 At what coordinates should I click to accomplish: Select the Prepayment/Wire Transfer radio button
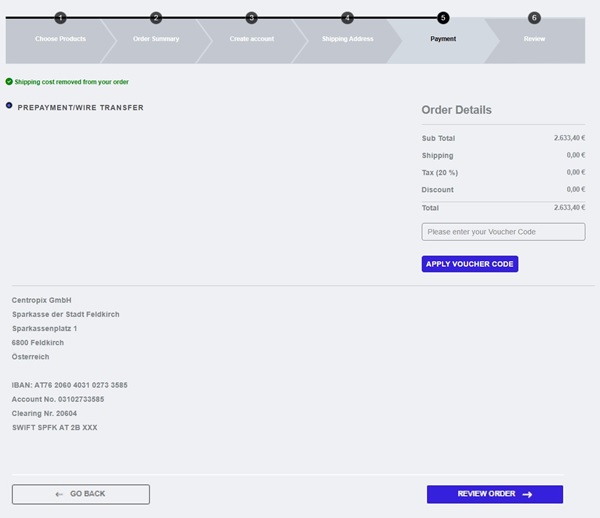pos(9,105)
